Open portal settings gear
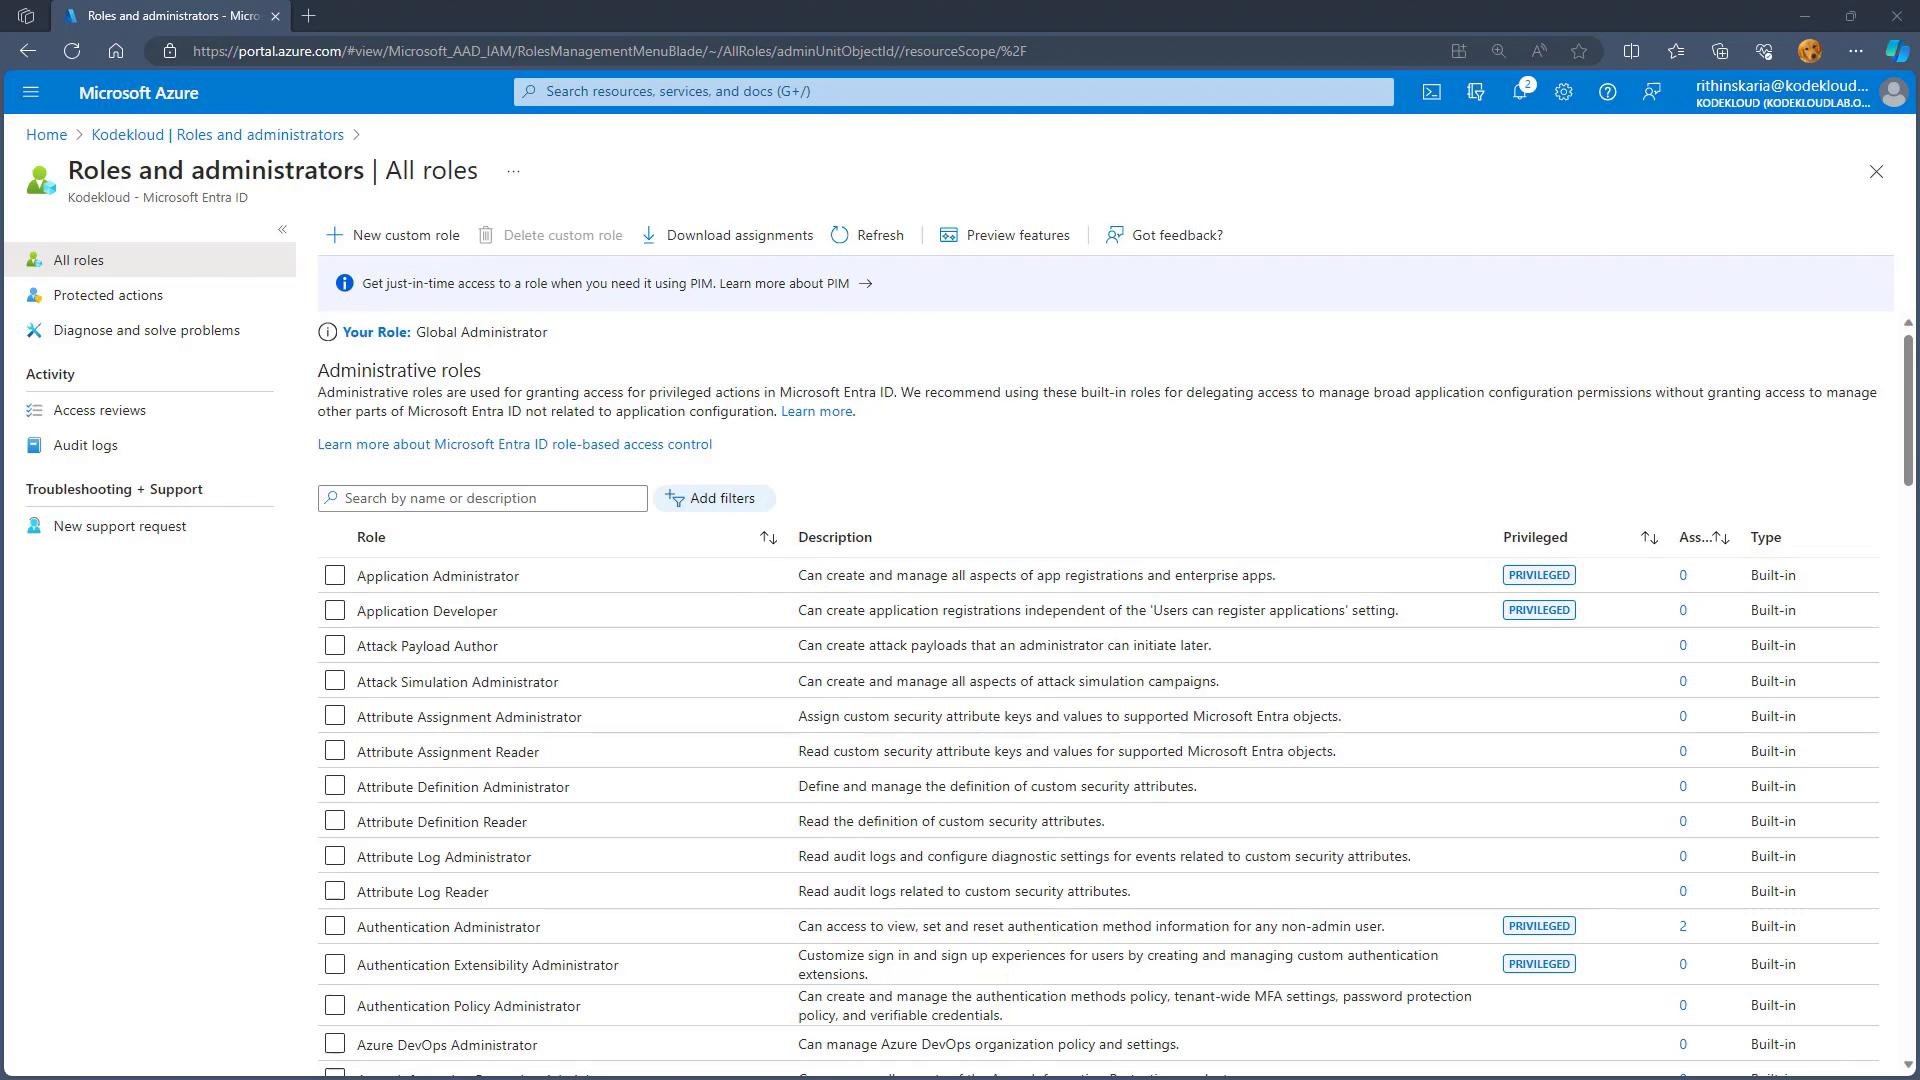This screenshot has width=1920, height=1080. pos(1563,92)
